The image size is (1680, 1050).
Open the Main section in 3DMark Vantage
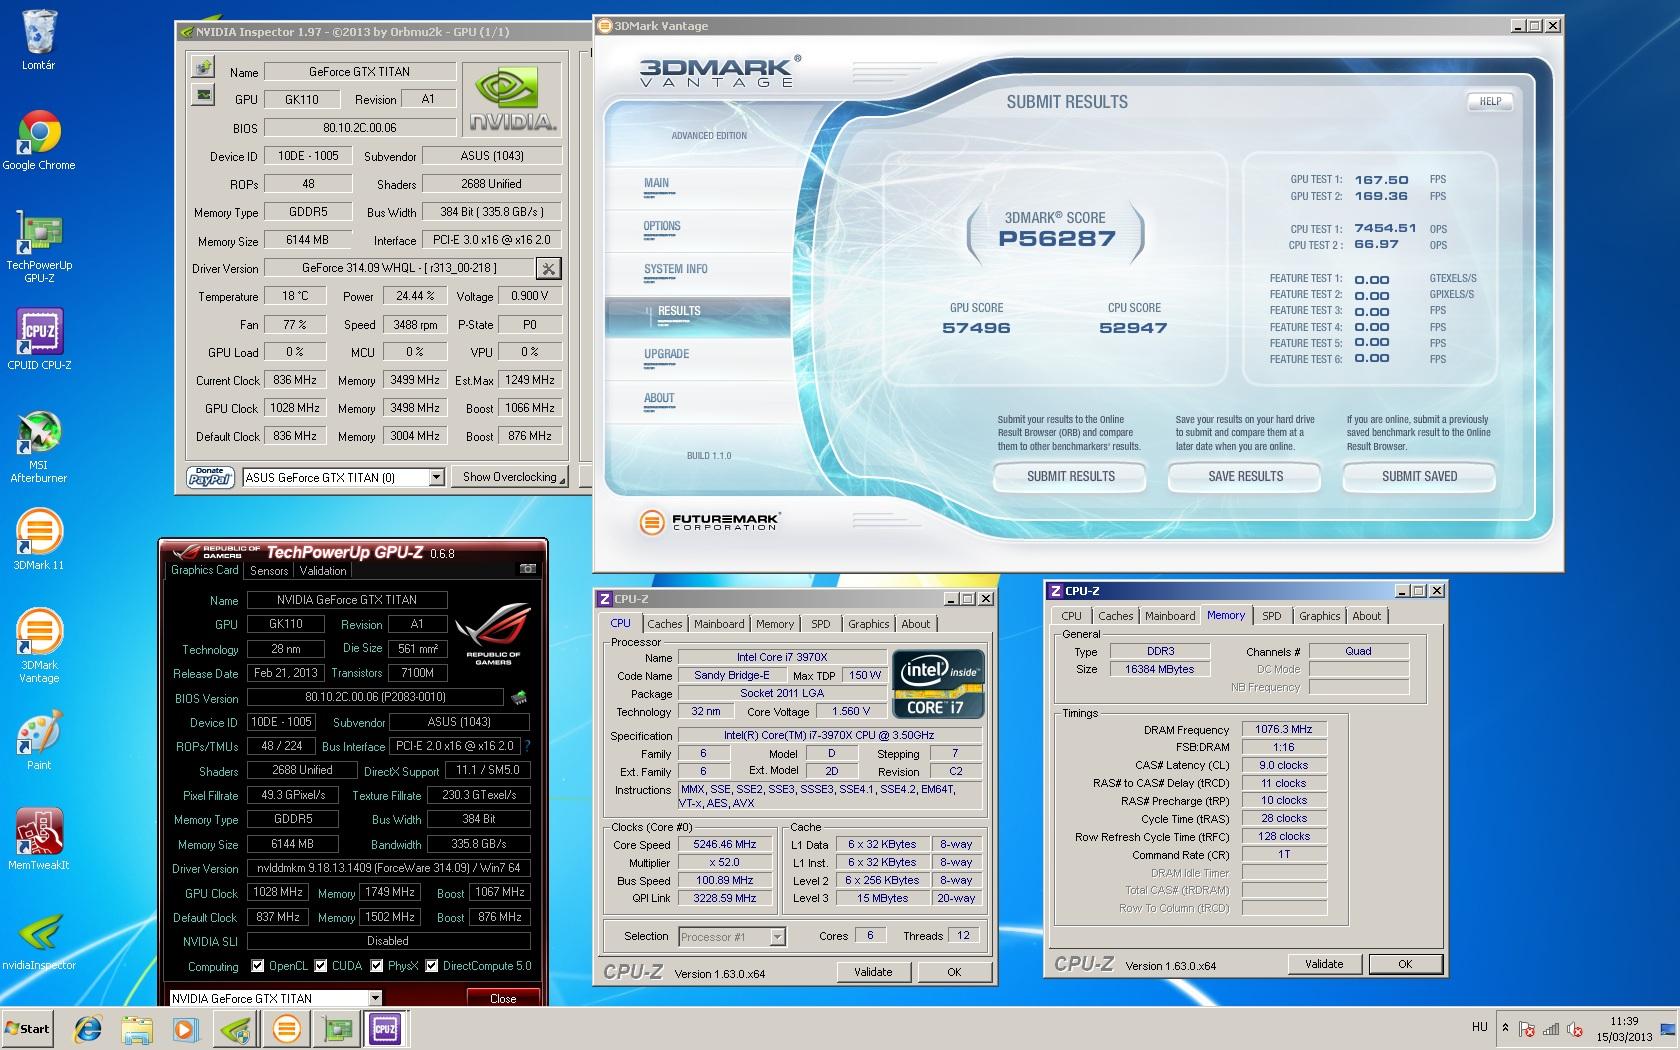(657, 183)
